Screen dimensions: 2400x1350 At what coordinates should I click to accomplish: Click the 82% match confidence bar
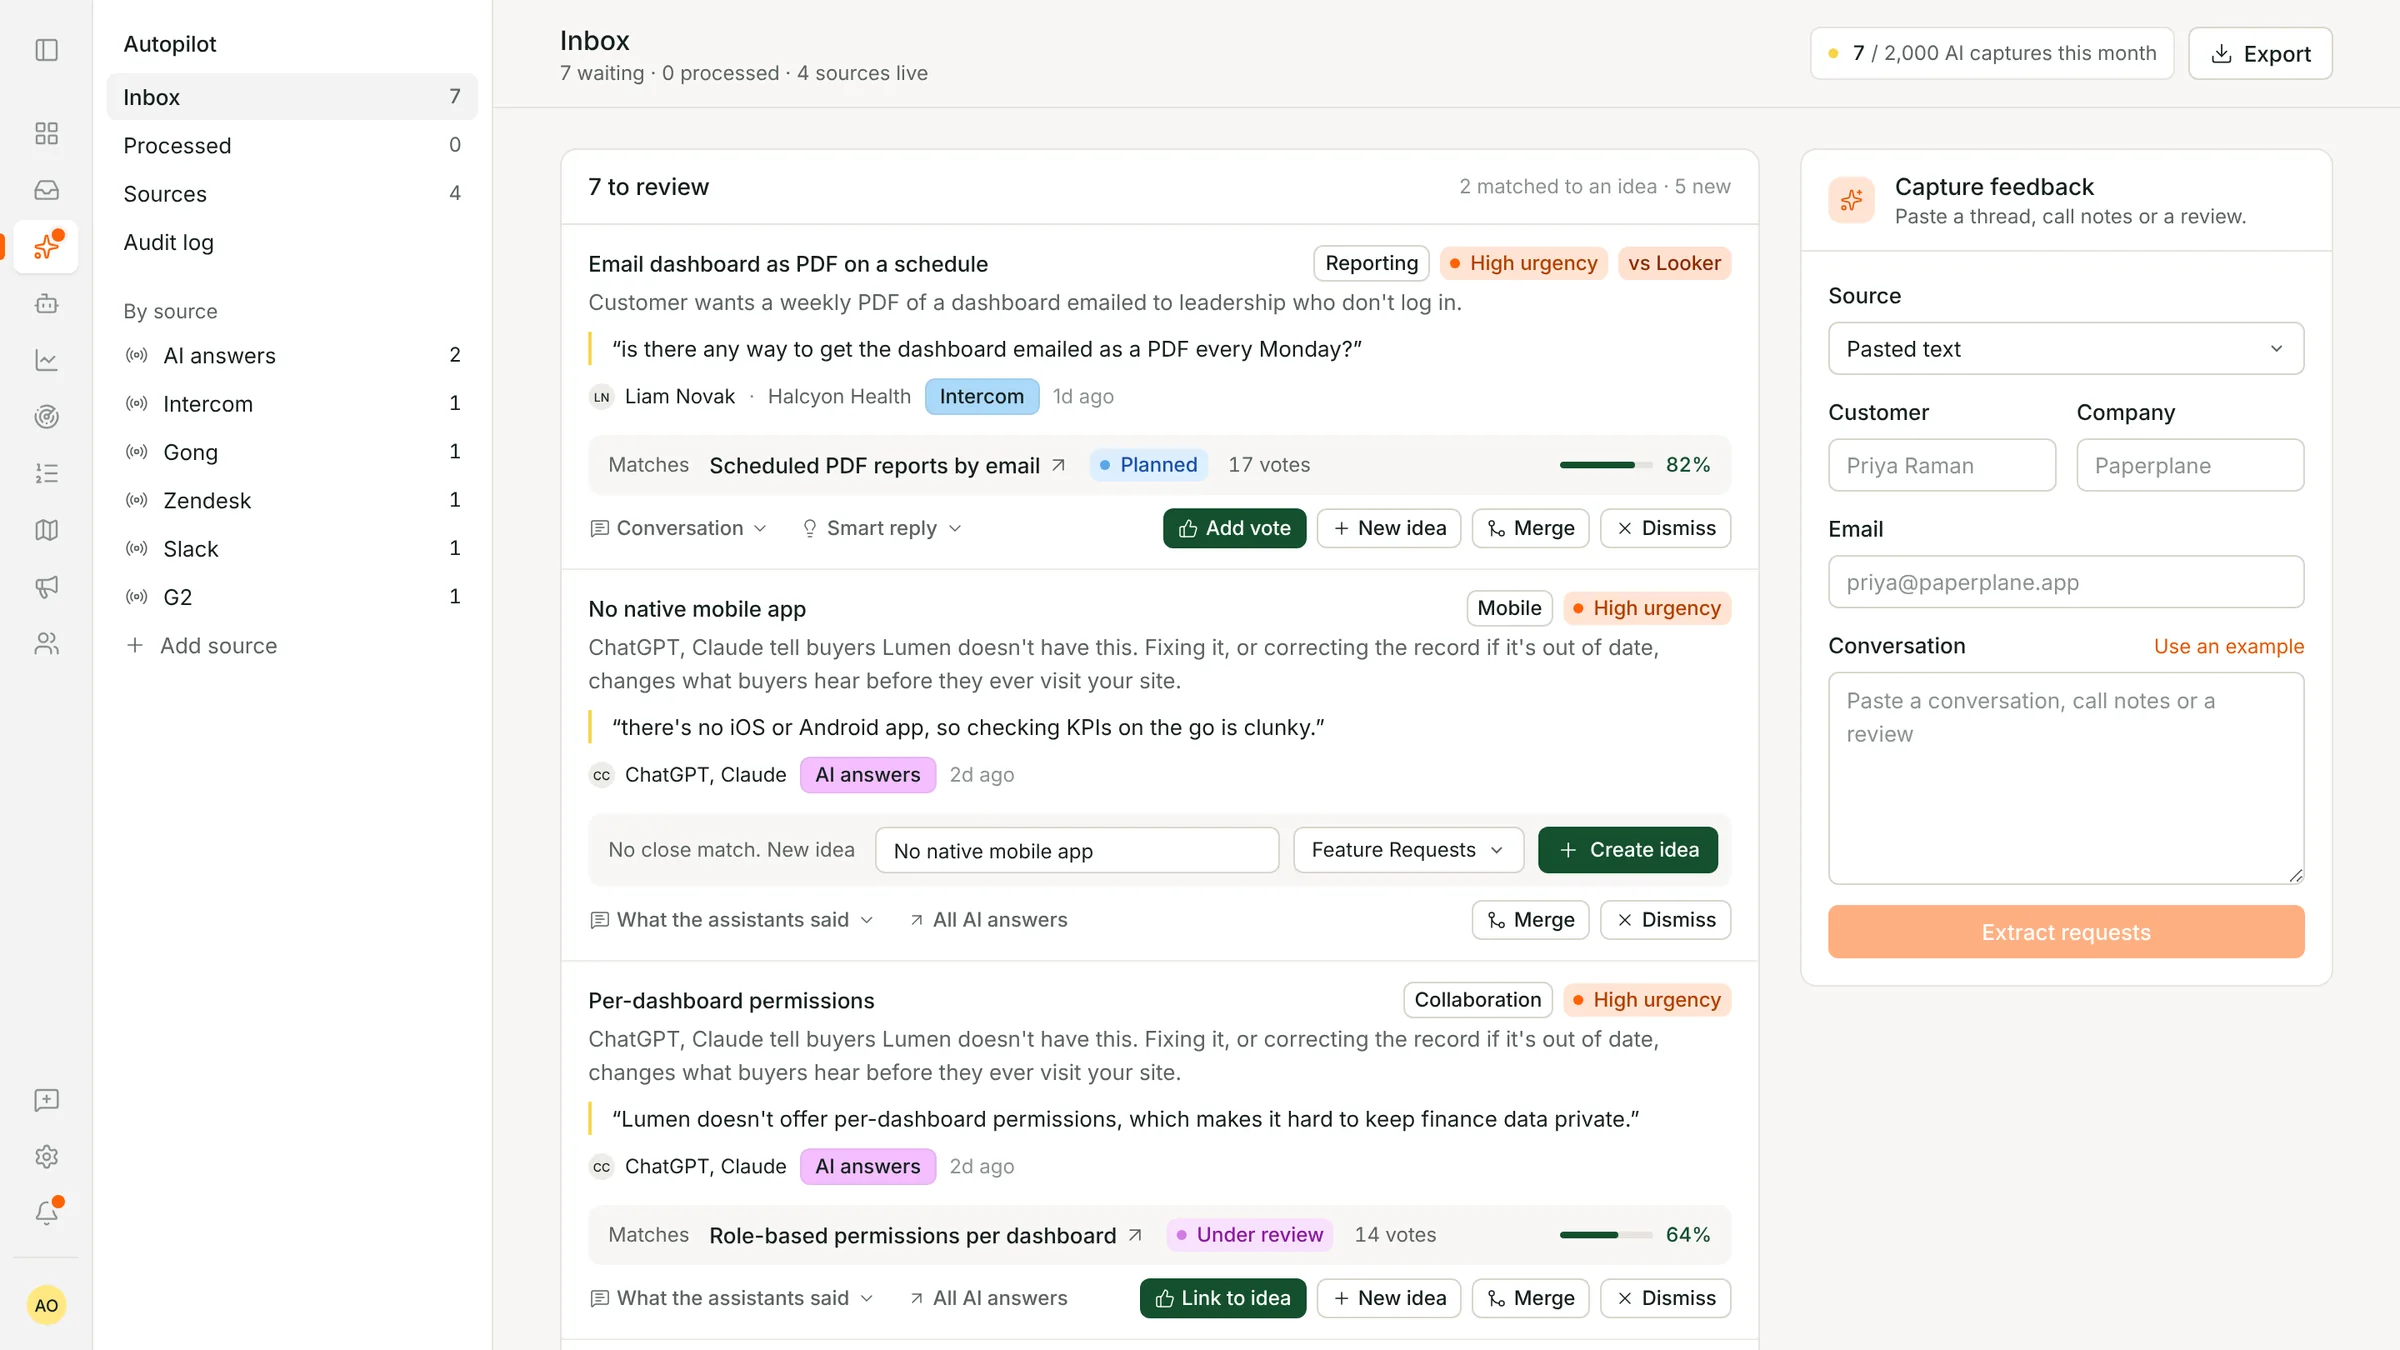[x=1606, y=465]
